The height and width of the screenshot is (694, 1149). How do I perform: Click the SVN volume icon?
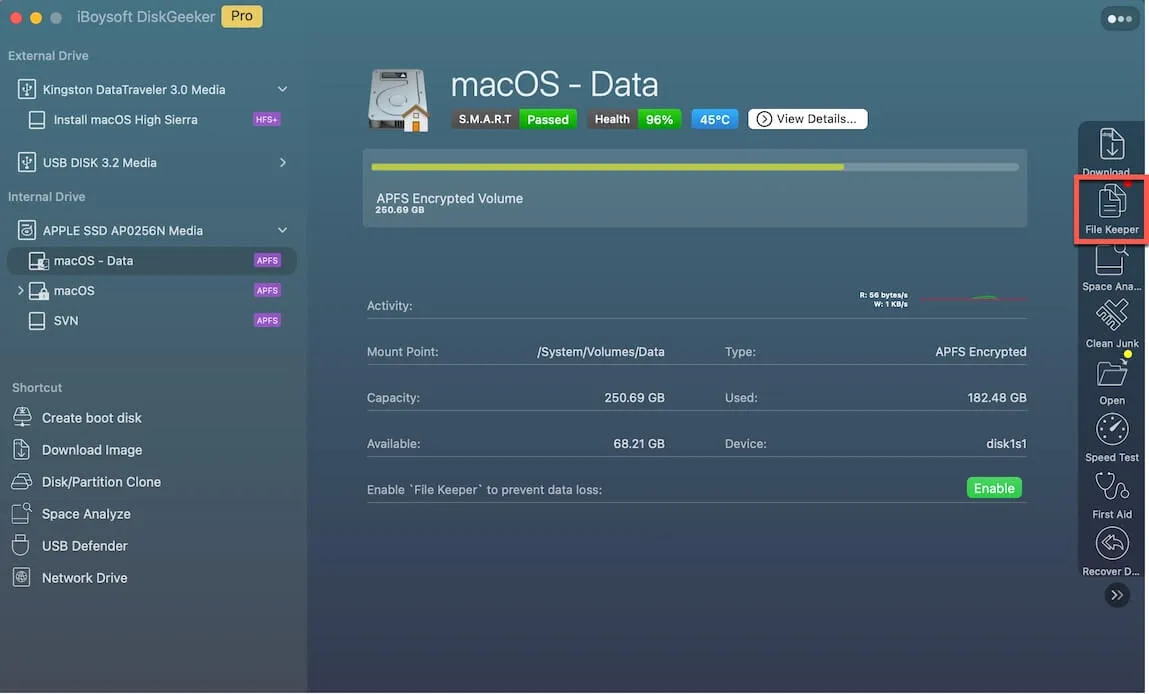[x=37, y=321]
